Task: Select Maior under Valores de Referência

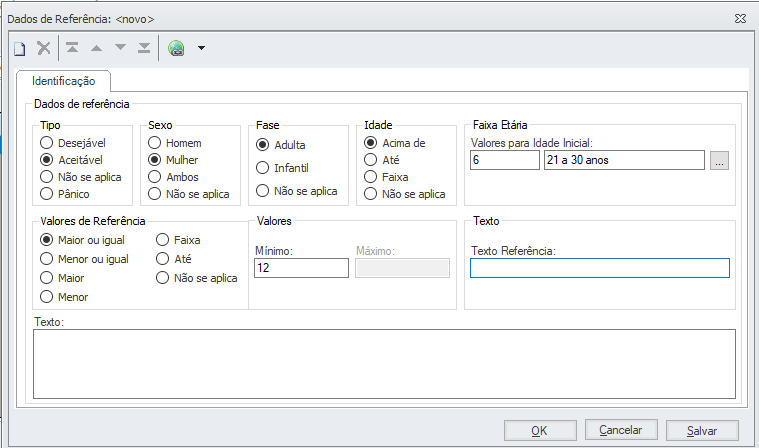Action: (x=62, y=278)
